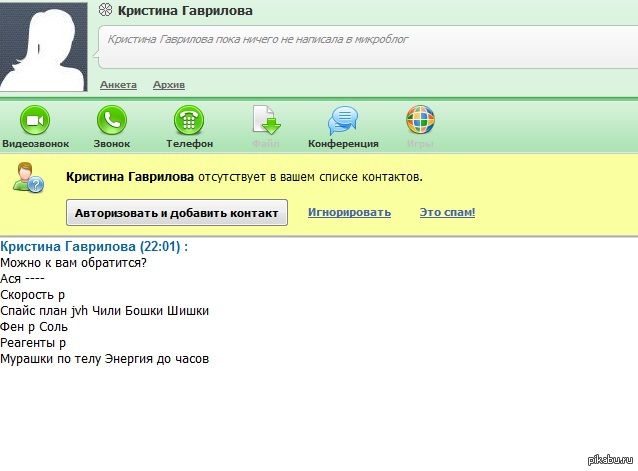The height and width of the screenshot is (471, 638).
Task: Click the Файл send file icon
Action: [266, 121]
